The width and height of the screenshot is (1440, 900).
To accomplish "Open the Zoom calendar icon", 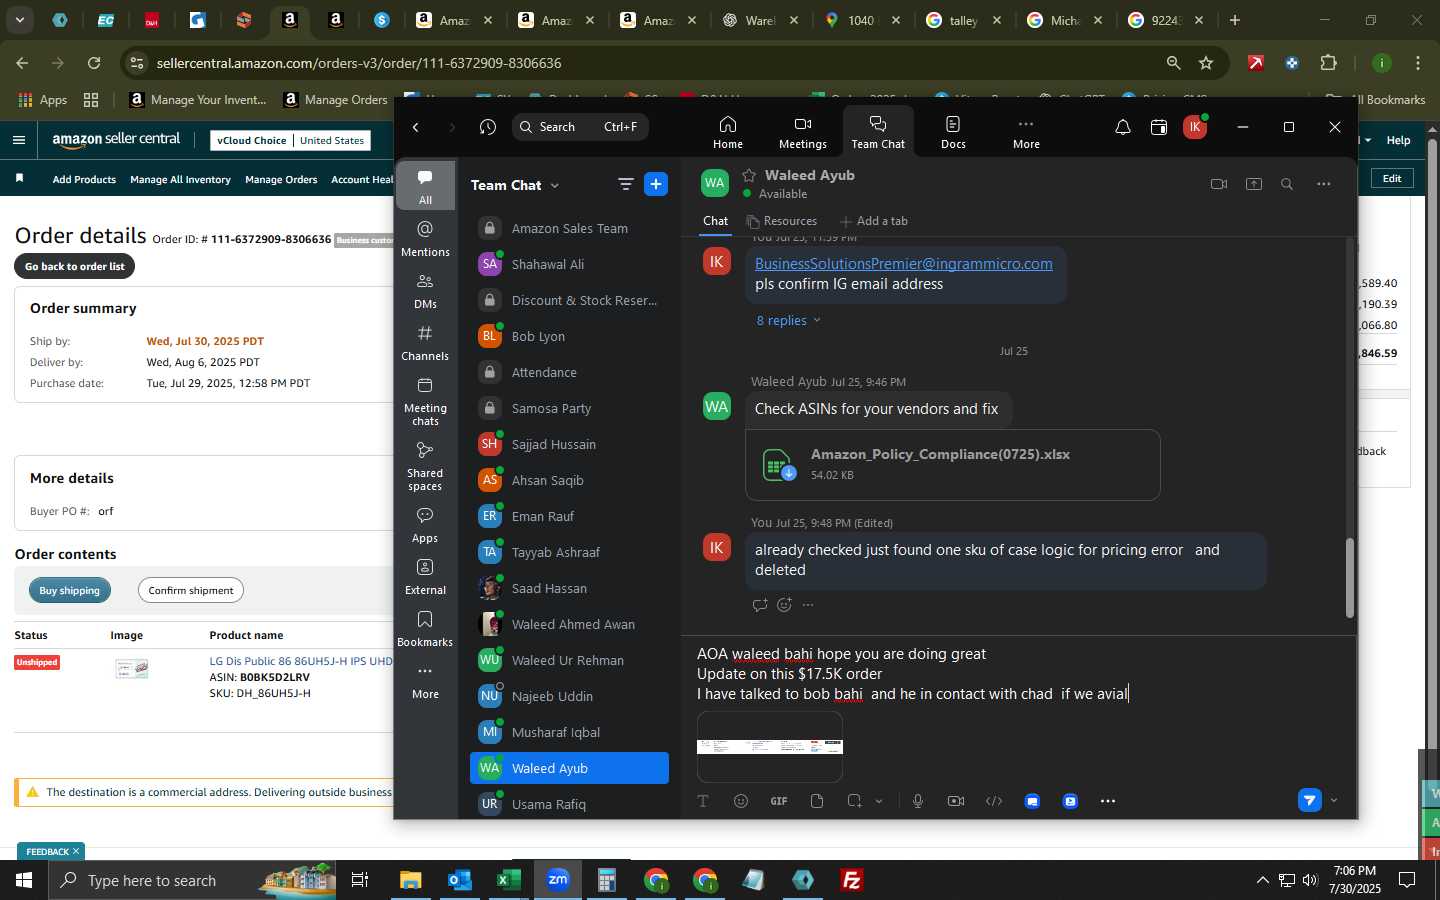I will (1159, 127).
